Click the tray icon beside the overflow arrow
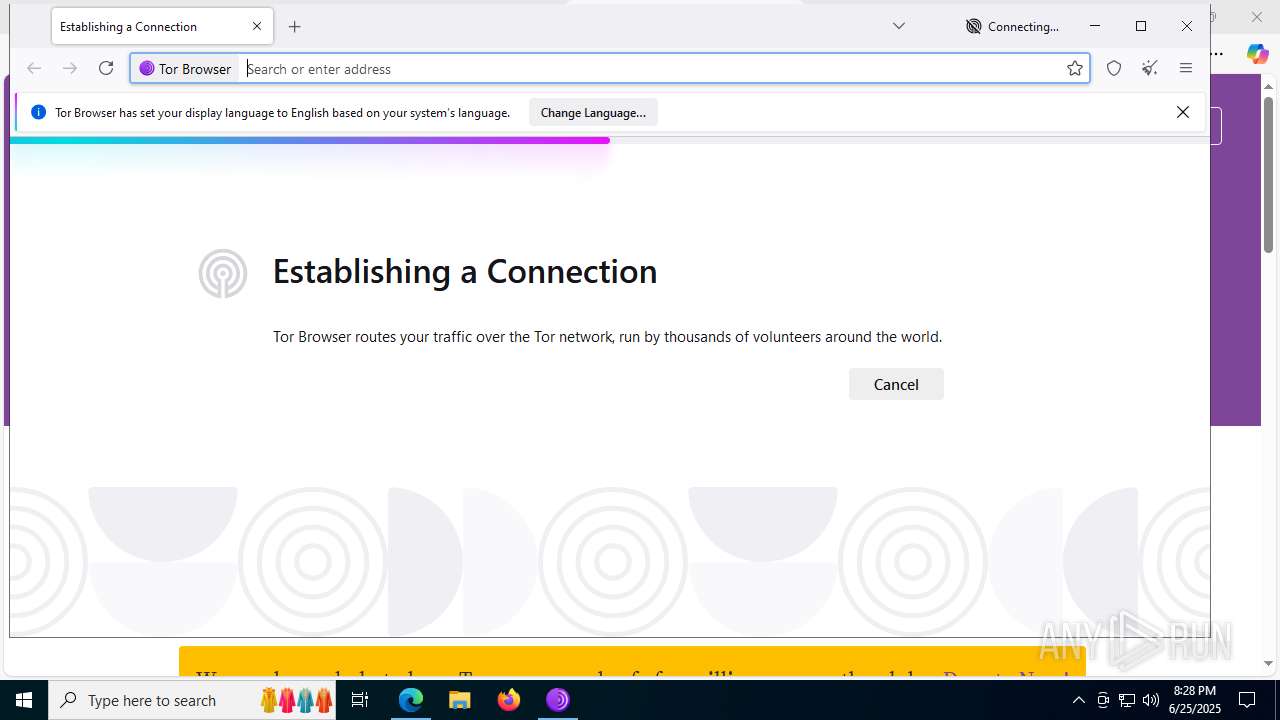Image resolution: width=1280 pixels, height=720 pixels. pyautogui.click(x=1103, y=700)
